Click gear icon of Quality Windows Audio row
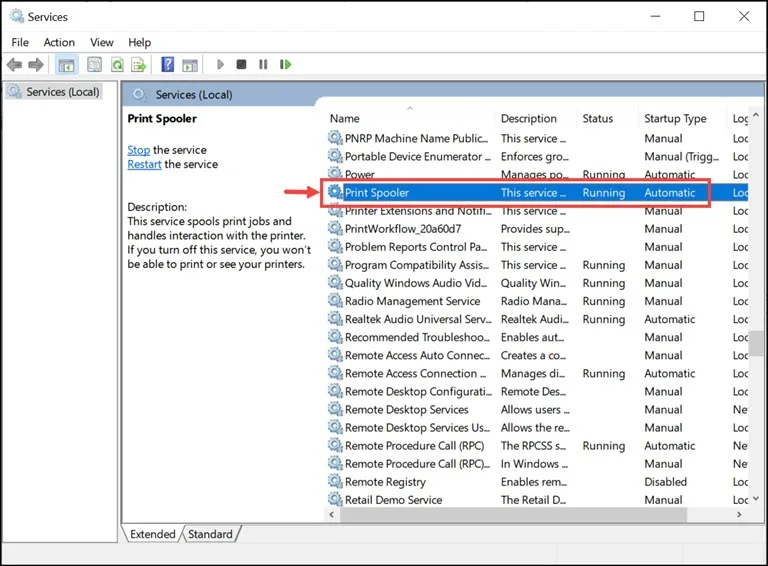 point(335,283)
